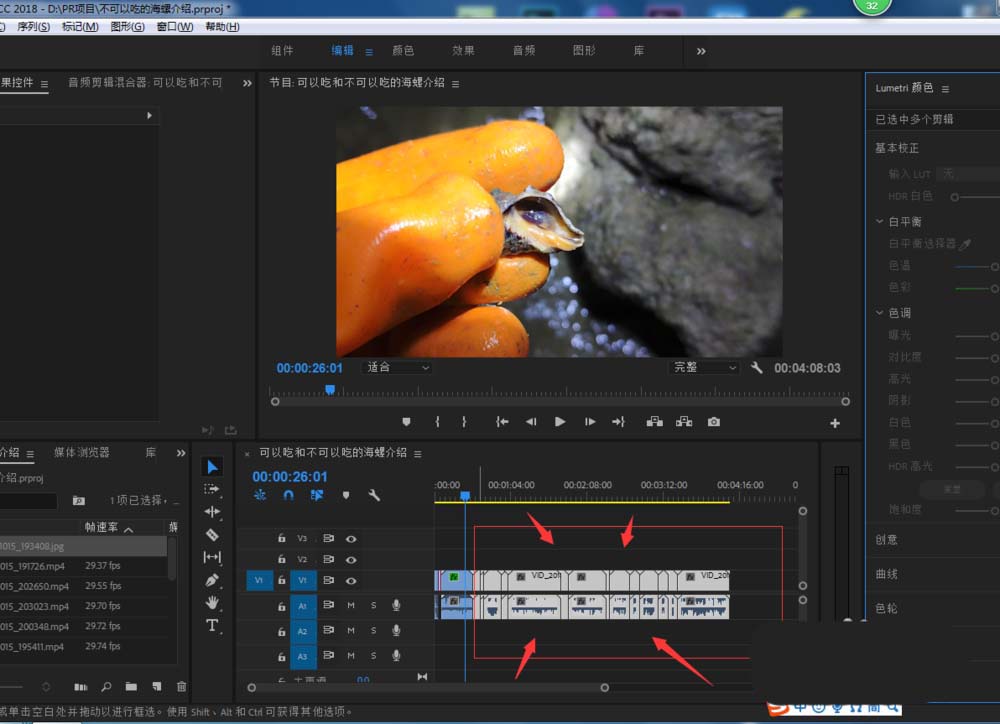
Task: Hide video track V2 with eye icon
Action: 351,560
